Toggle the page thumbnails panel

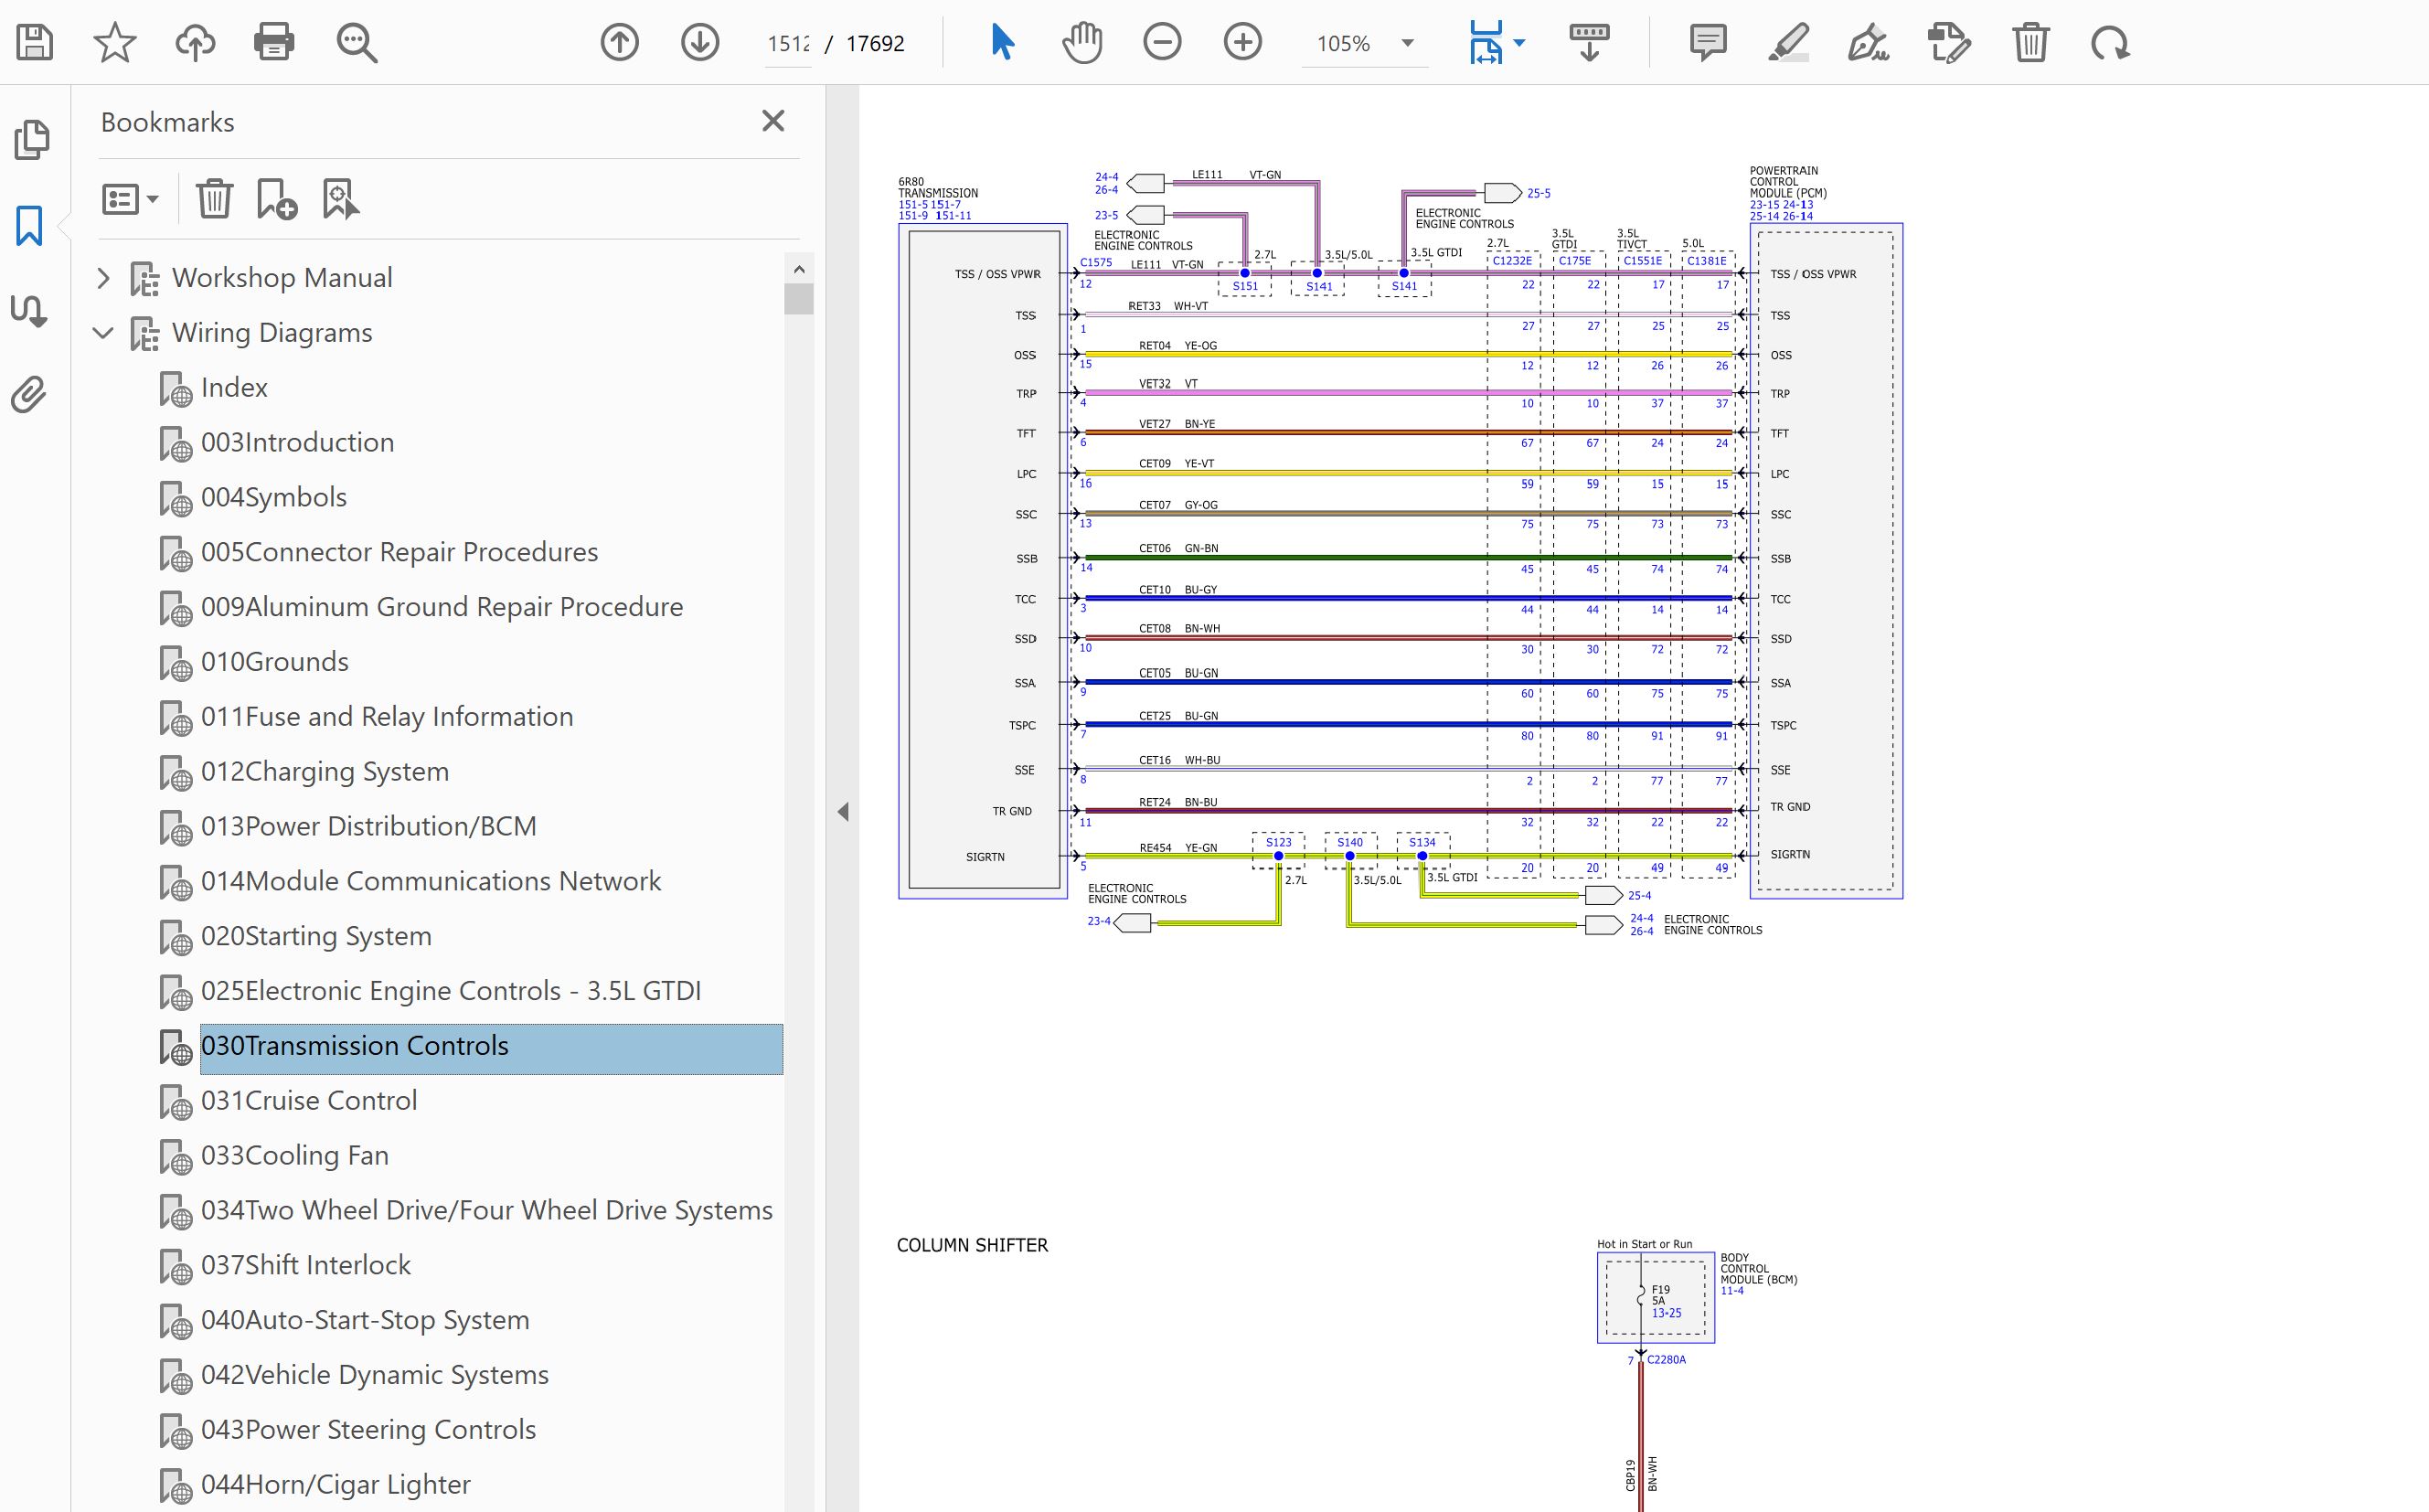click(x=30, y=139)
